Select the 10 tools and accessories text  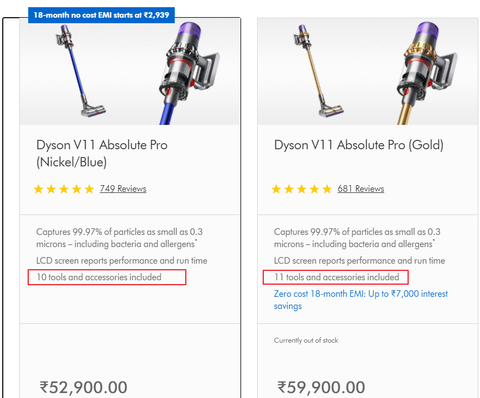coord(99,277)
